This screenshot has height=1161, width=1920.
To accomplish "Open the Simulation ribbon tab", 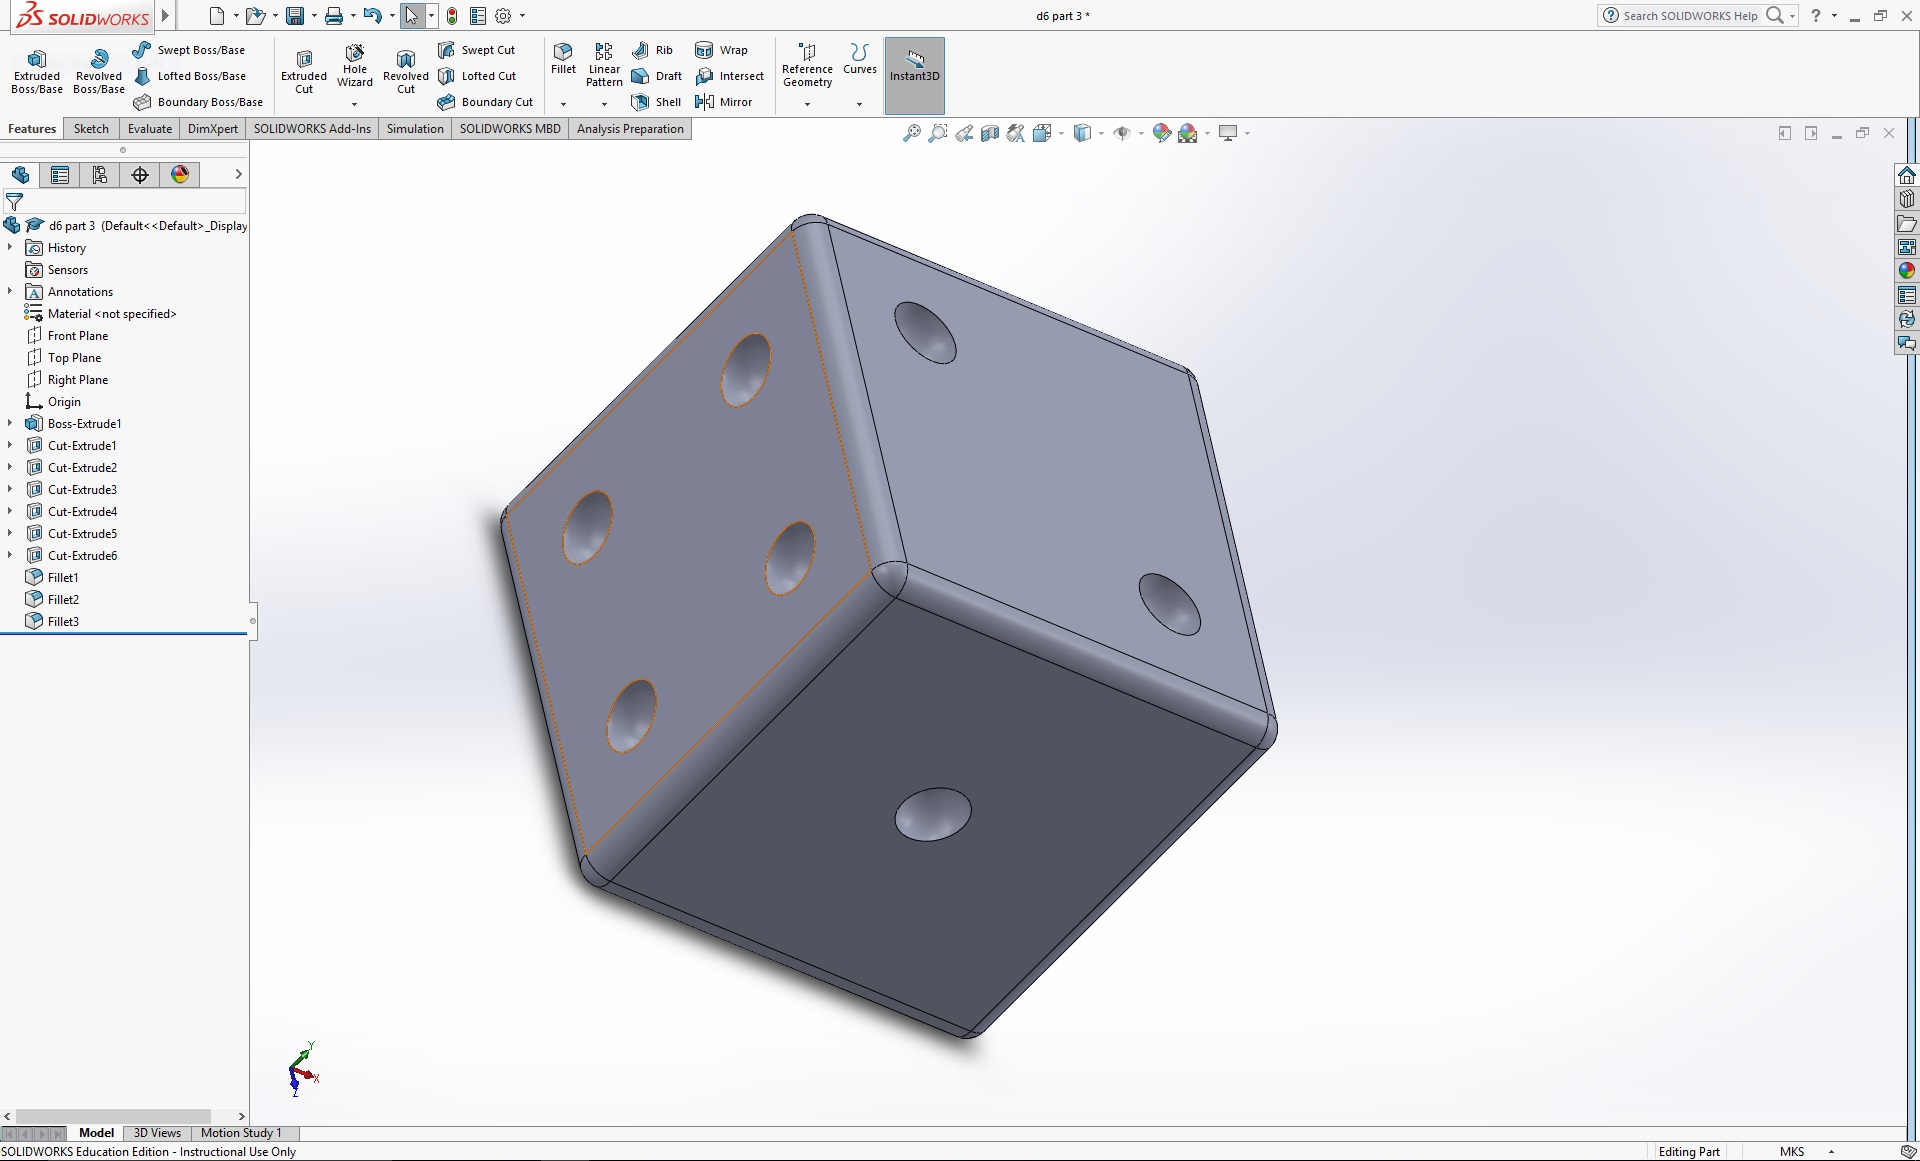I will pos(415,128).
